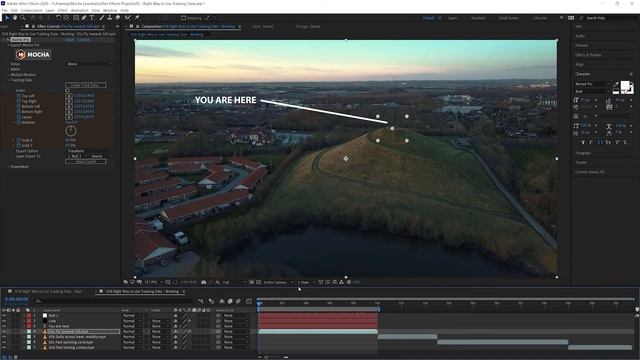Adjust the Rotation dial control
This screenshot has height=360, width=640.
(x=71, y=131)
